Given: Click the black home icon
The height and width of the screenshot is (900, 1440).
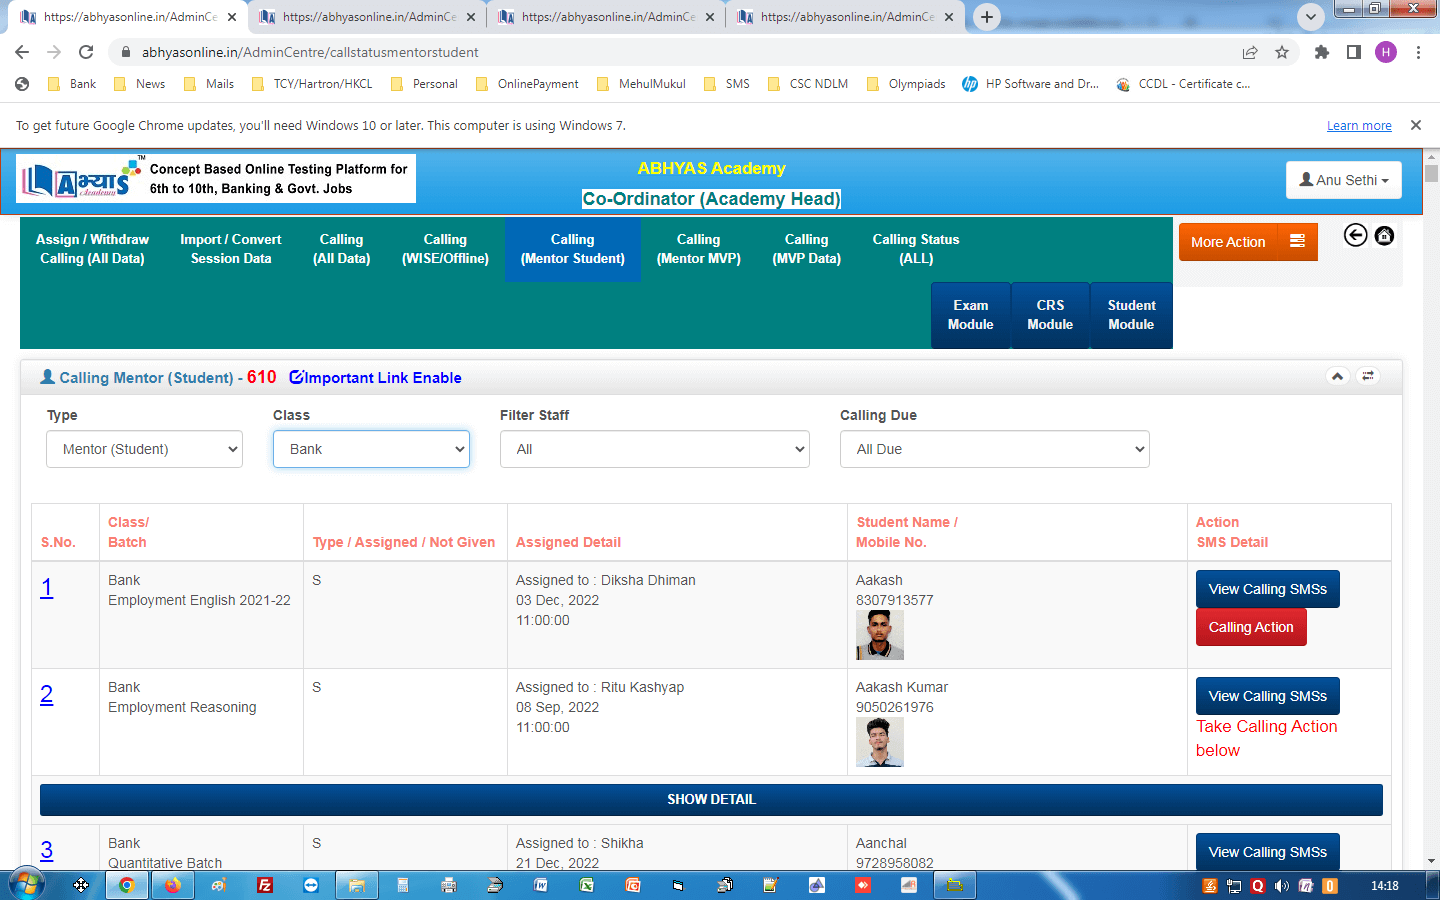Looking at the screenshot, I should click(x=1384, y=236).
